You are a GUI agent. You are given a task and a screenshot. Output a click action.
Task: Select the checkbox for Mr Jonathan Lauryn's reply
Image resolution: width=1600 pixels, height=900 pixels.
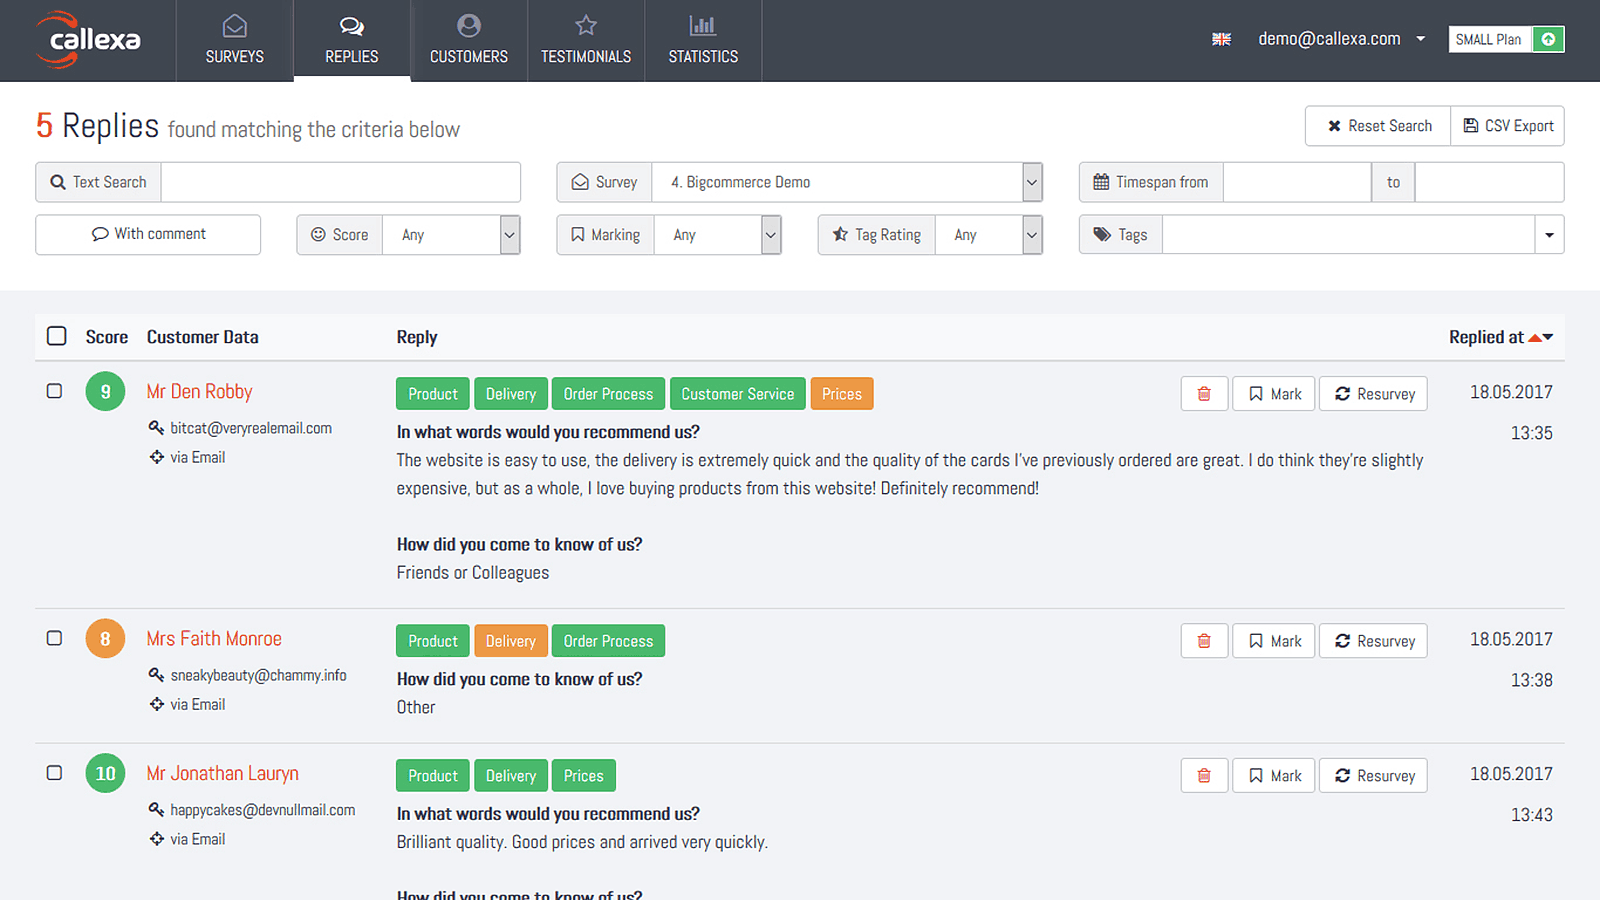(x=55, y=773)
